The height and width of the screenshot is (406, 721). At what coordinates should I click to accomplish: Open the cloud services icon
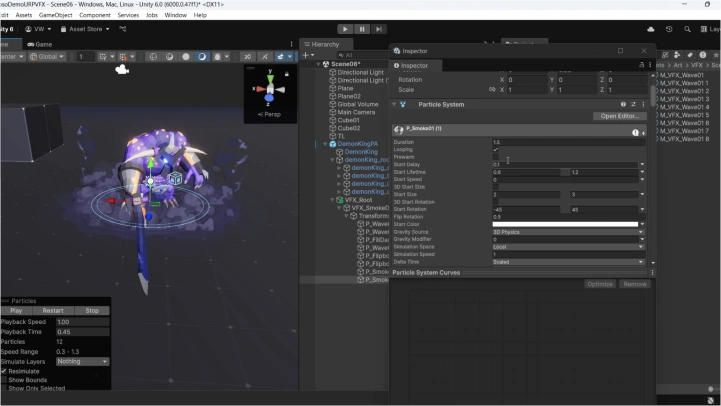[x=651, y=29]
